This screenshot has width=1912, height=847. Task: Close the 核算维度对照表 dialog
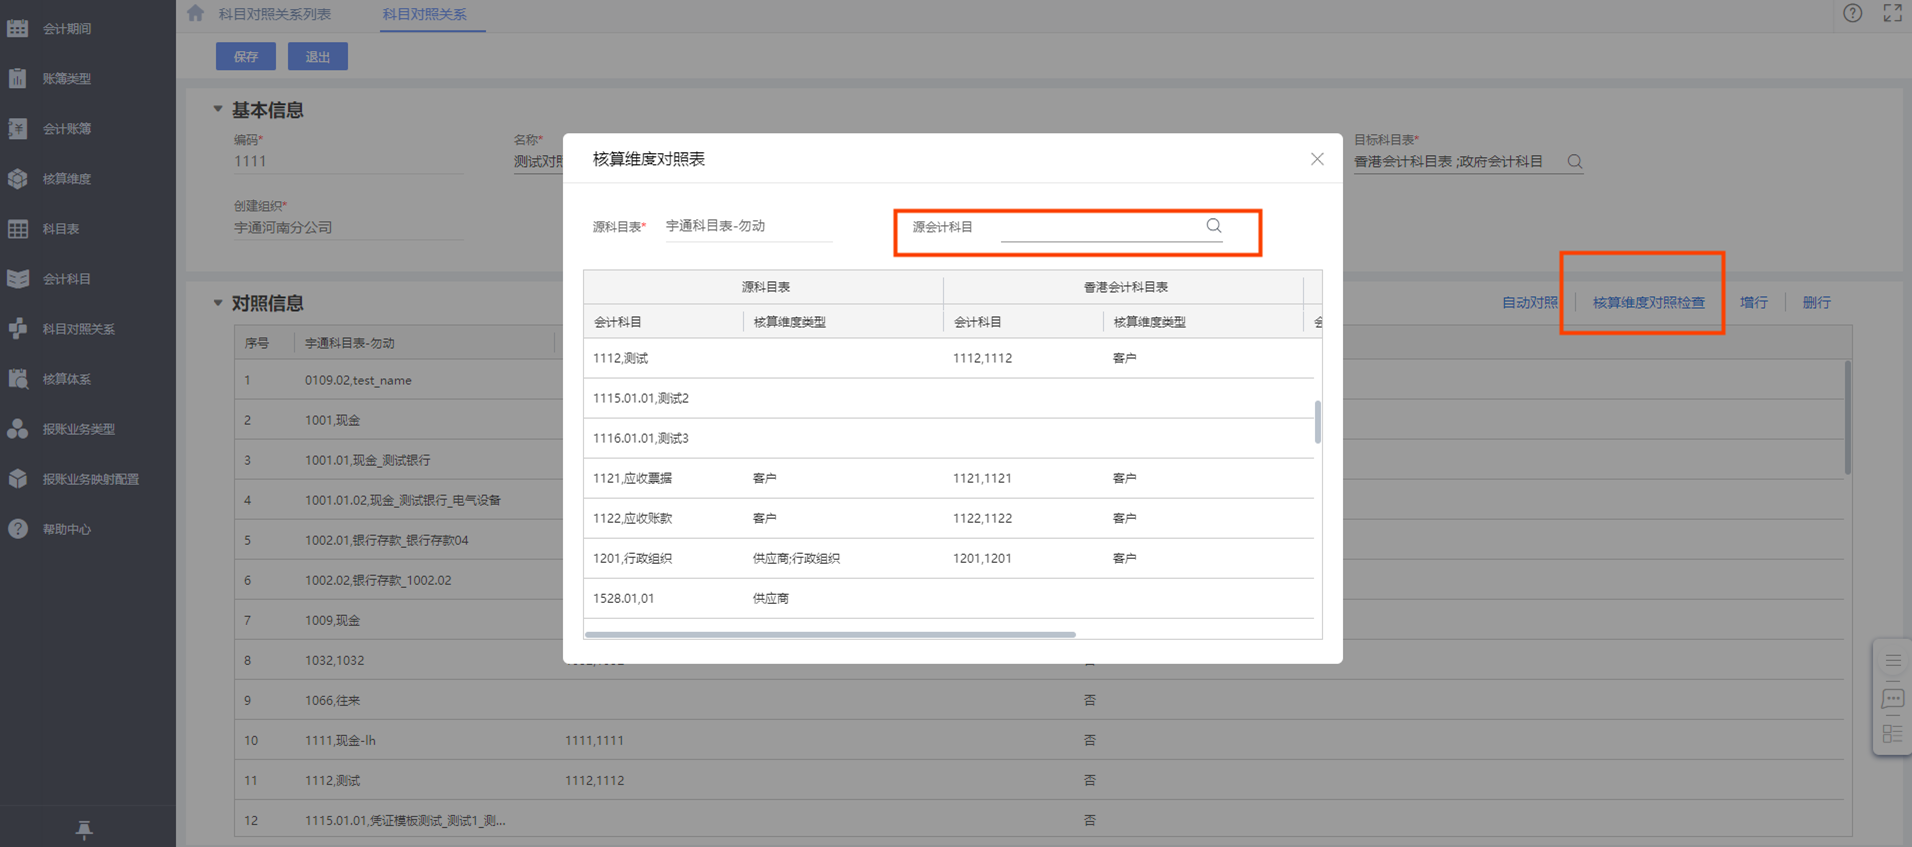(x=1317, y=159)
